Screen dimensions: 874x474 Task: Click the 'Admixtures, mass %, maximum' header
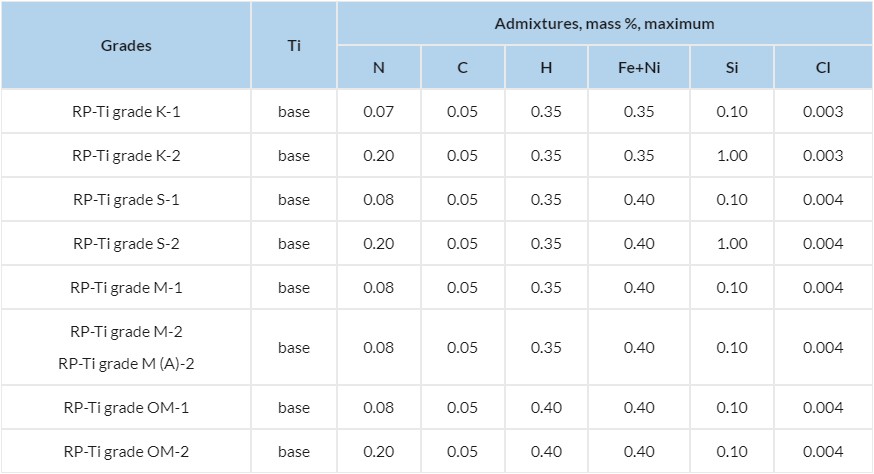pos(604,23)
